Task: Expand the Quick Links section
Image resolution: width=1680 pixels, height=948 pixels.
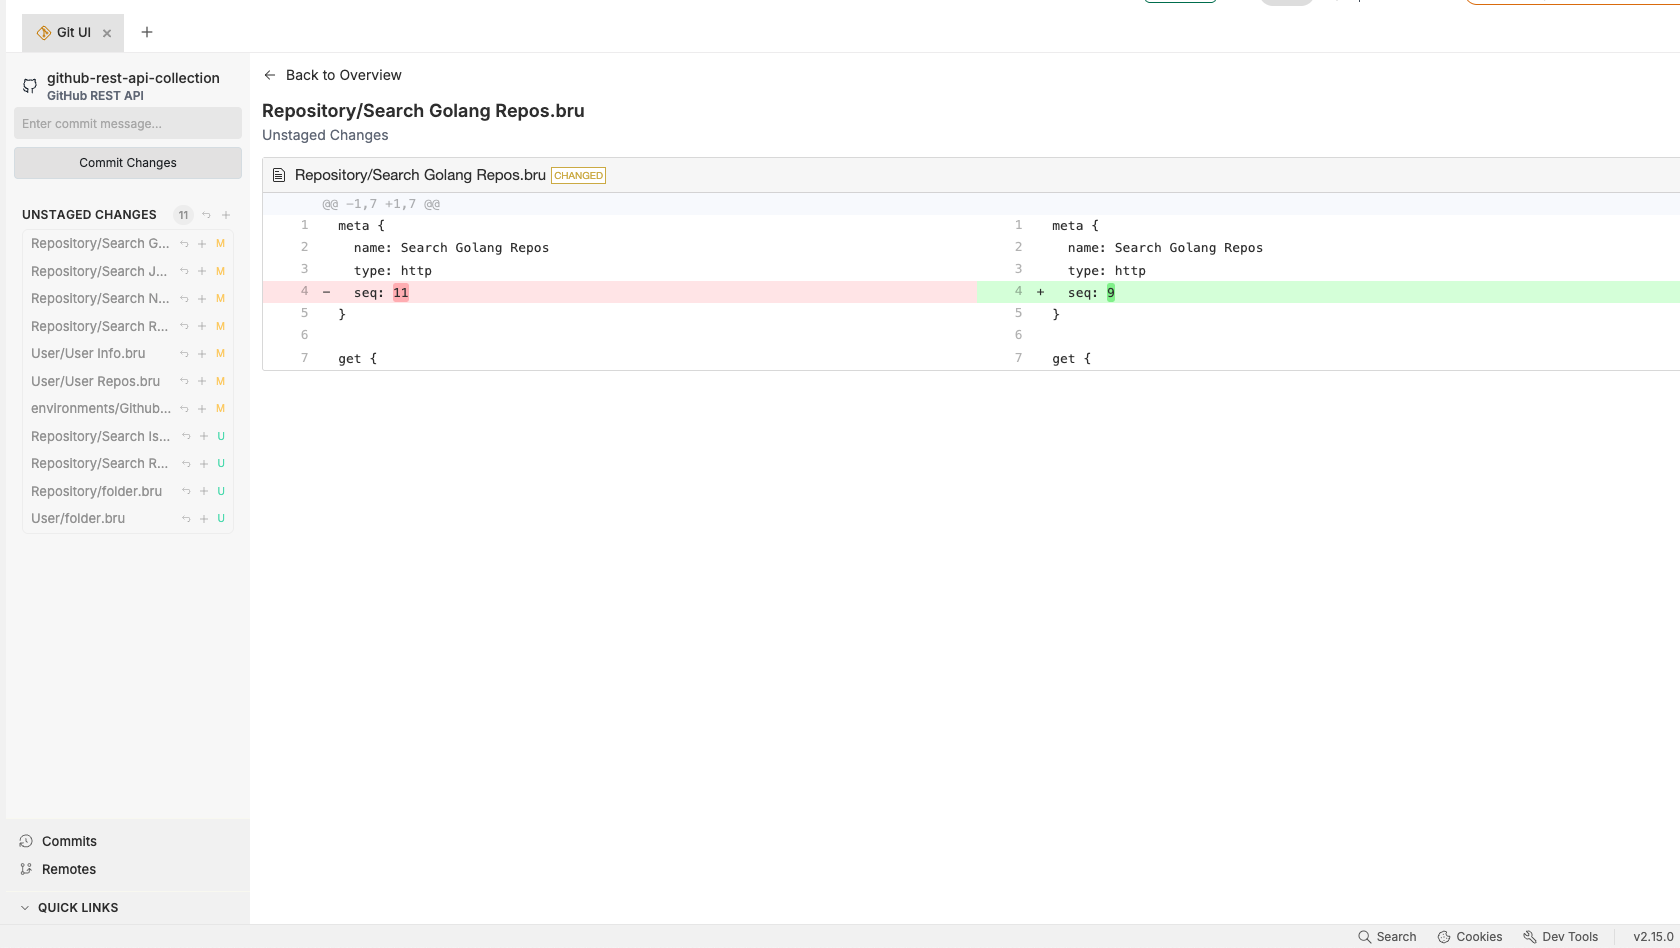Action: (x=25, y=908)
